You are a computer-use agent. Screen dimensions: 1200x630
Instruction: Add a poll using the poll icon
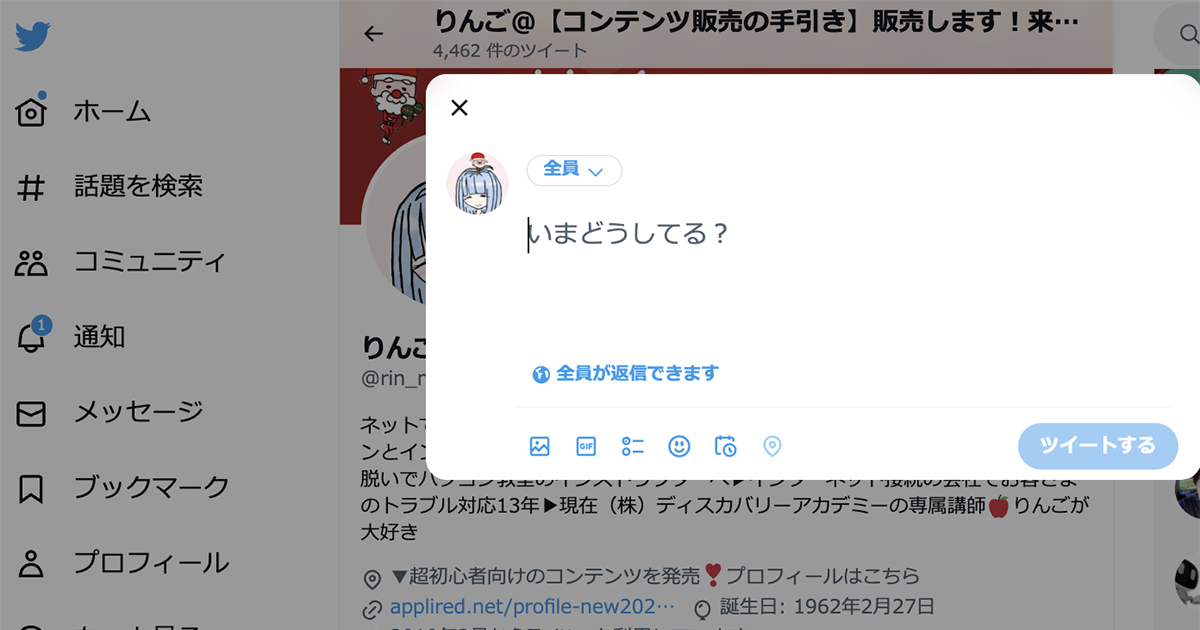[633, 447]
